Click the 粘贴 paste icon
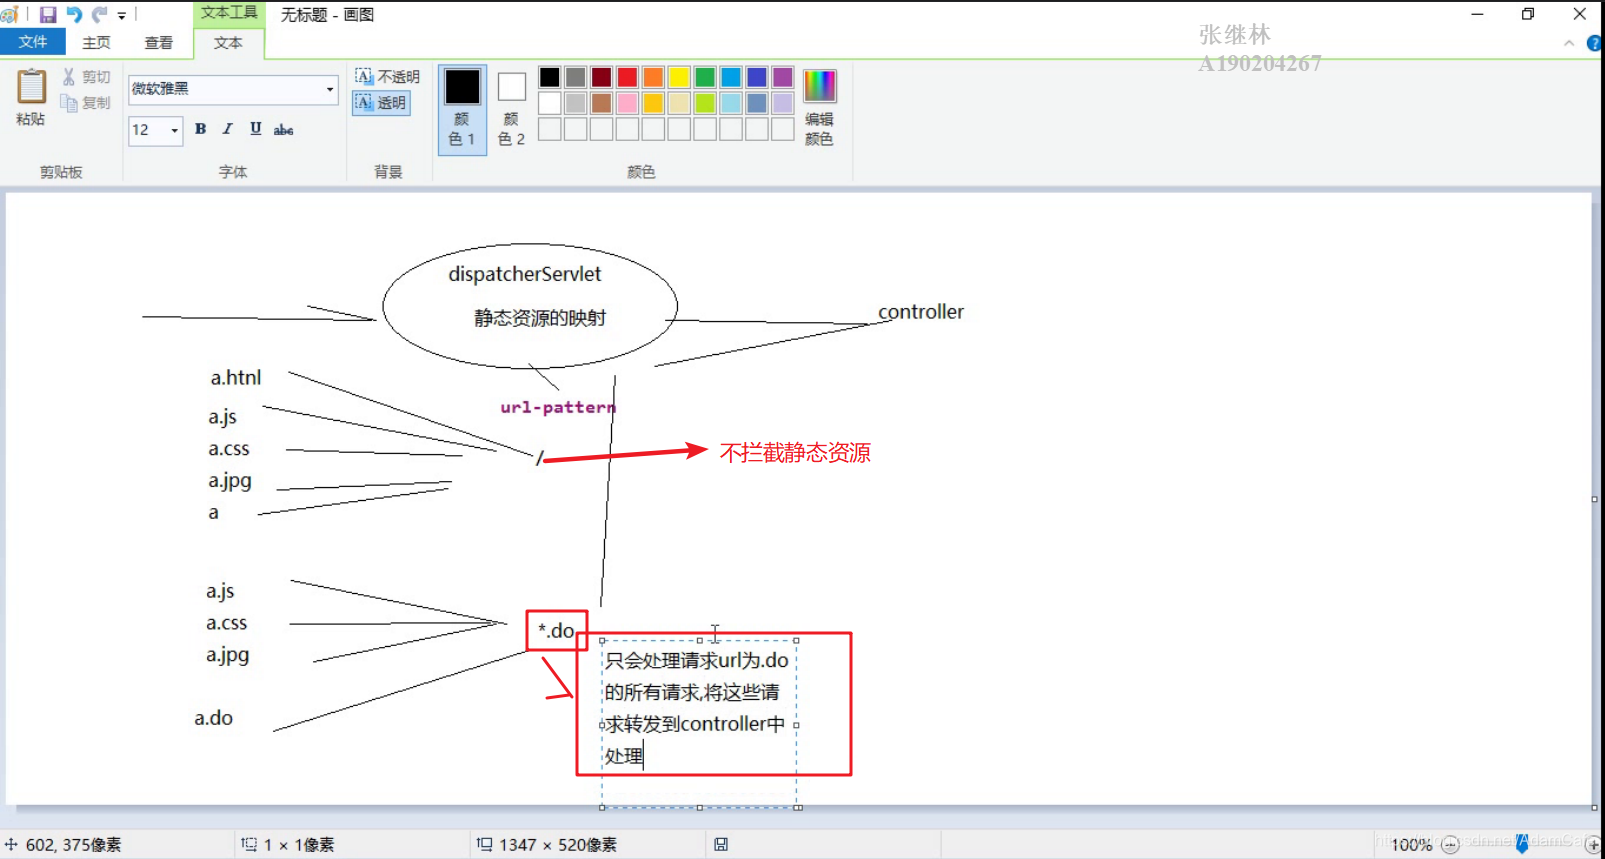Viewport: 1605px width, 859px height. tap(31, 87)
